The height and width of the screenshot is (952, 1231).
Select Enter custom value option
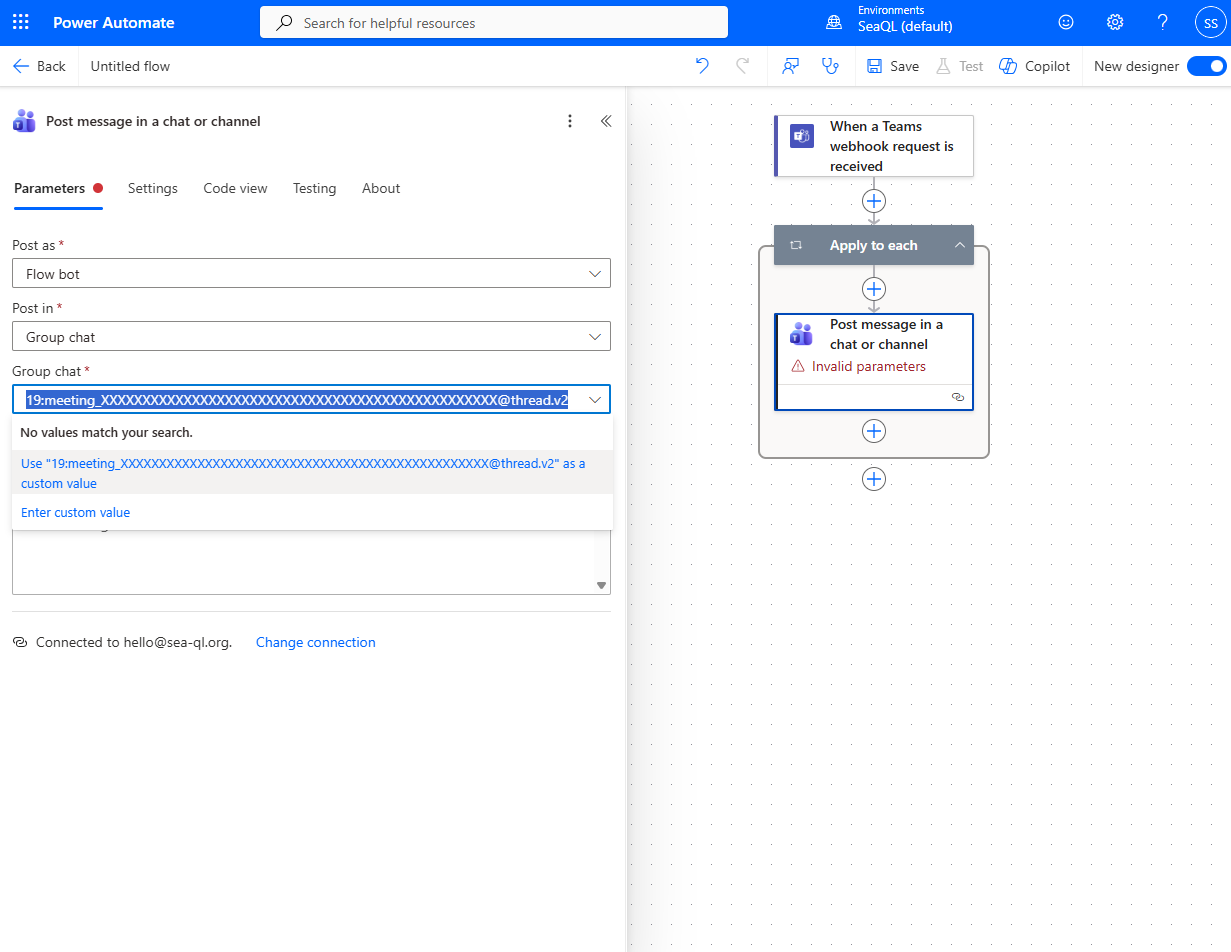[76, 512]
